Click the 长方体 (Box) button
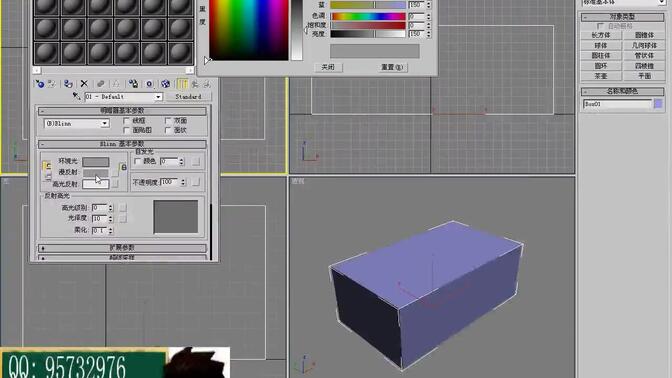 (601, 35)
